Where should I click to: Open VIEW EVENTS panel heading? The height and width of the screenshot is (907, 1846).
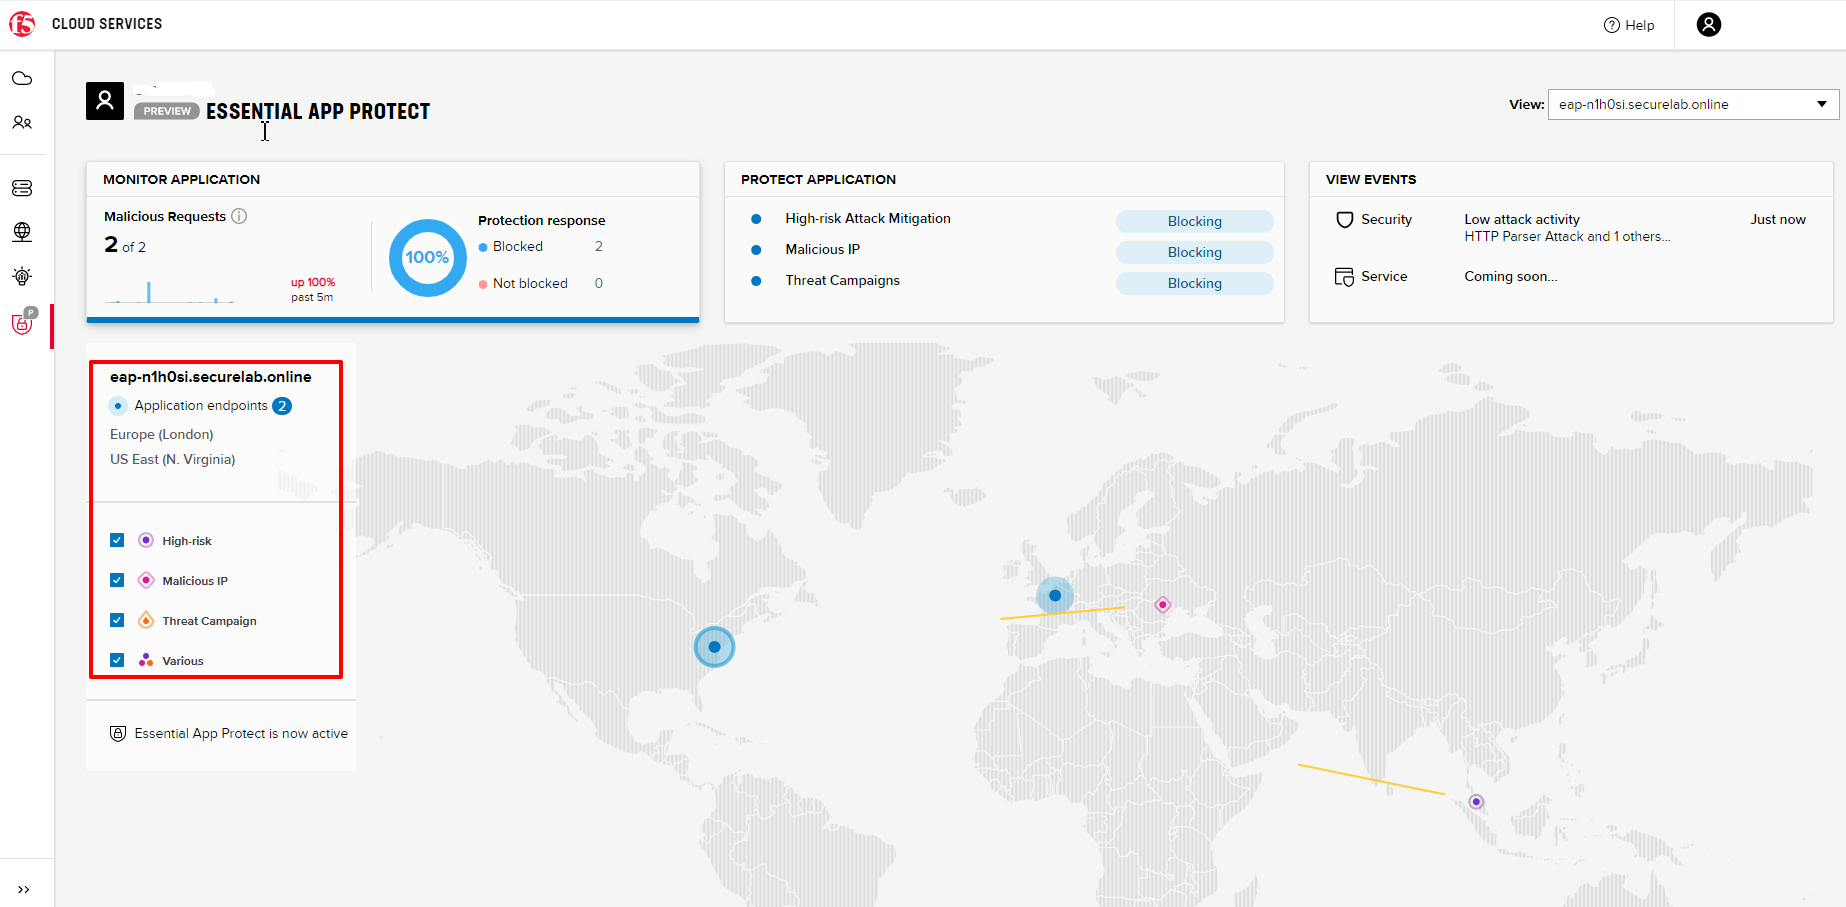pyautogui.click(x=1371, y=179)
